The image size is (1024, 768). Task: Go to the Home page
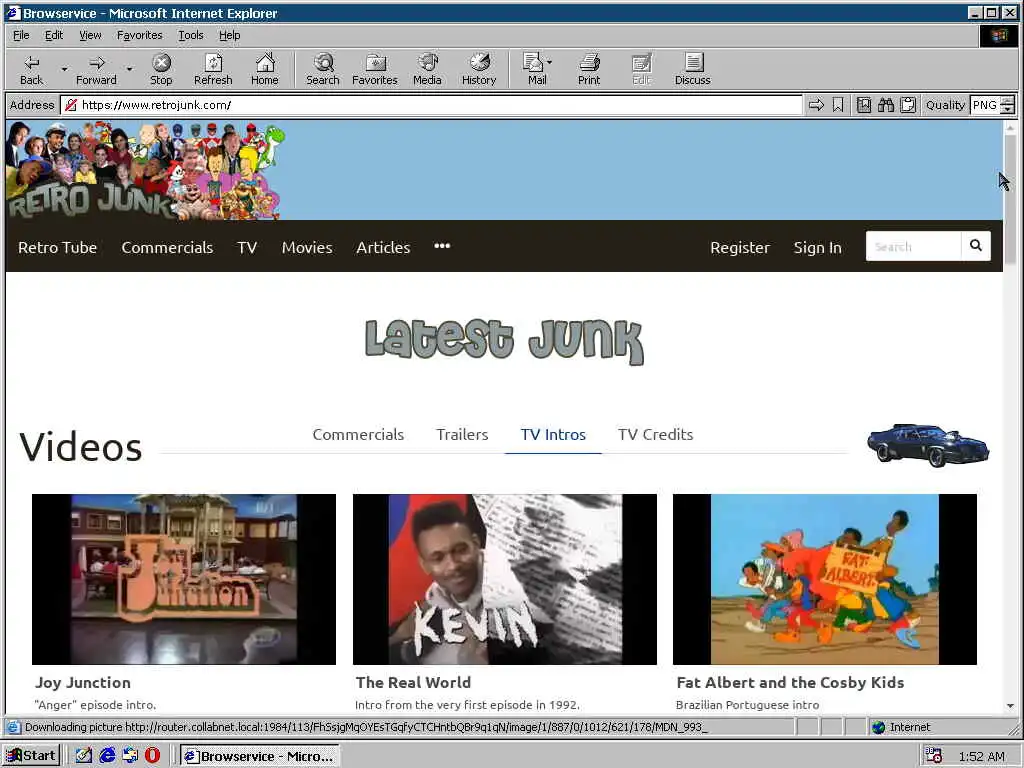tap(264, 69)
